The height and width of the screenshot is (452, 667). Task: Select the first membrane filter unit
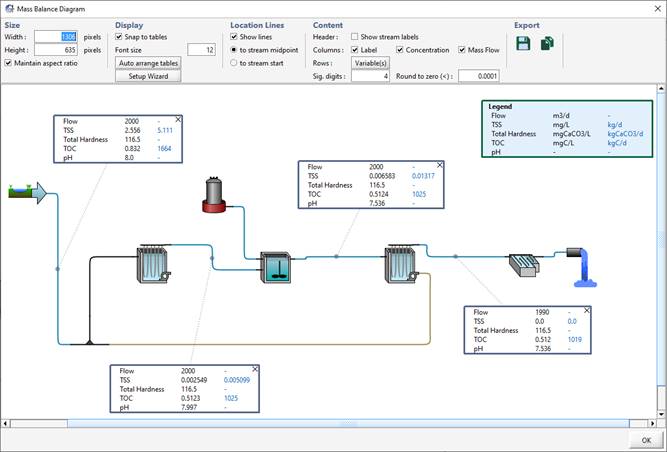154,264
